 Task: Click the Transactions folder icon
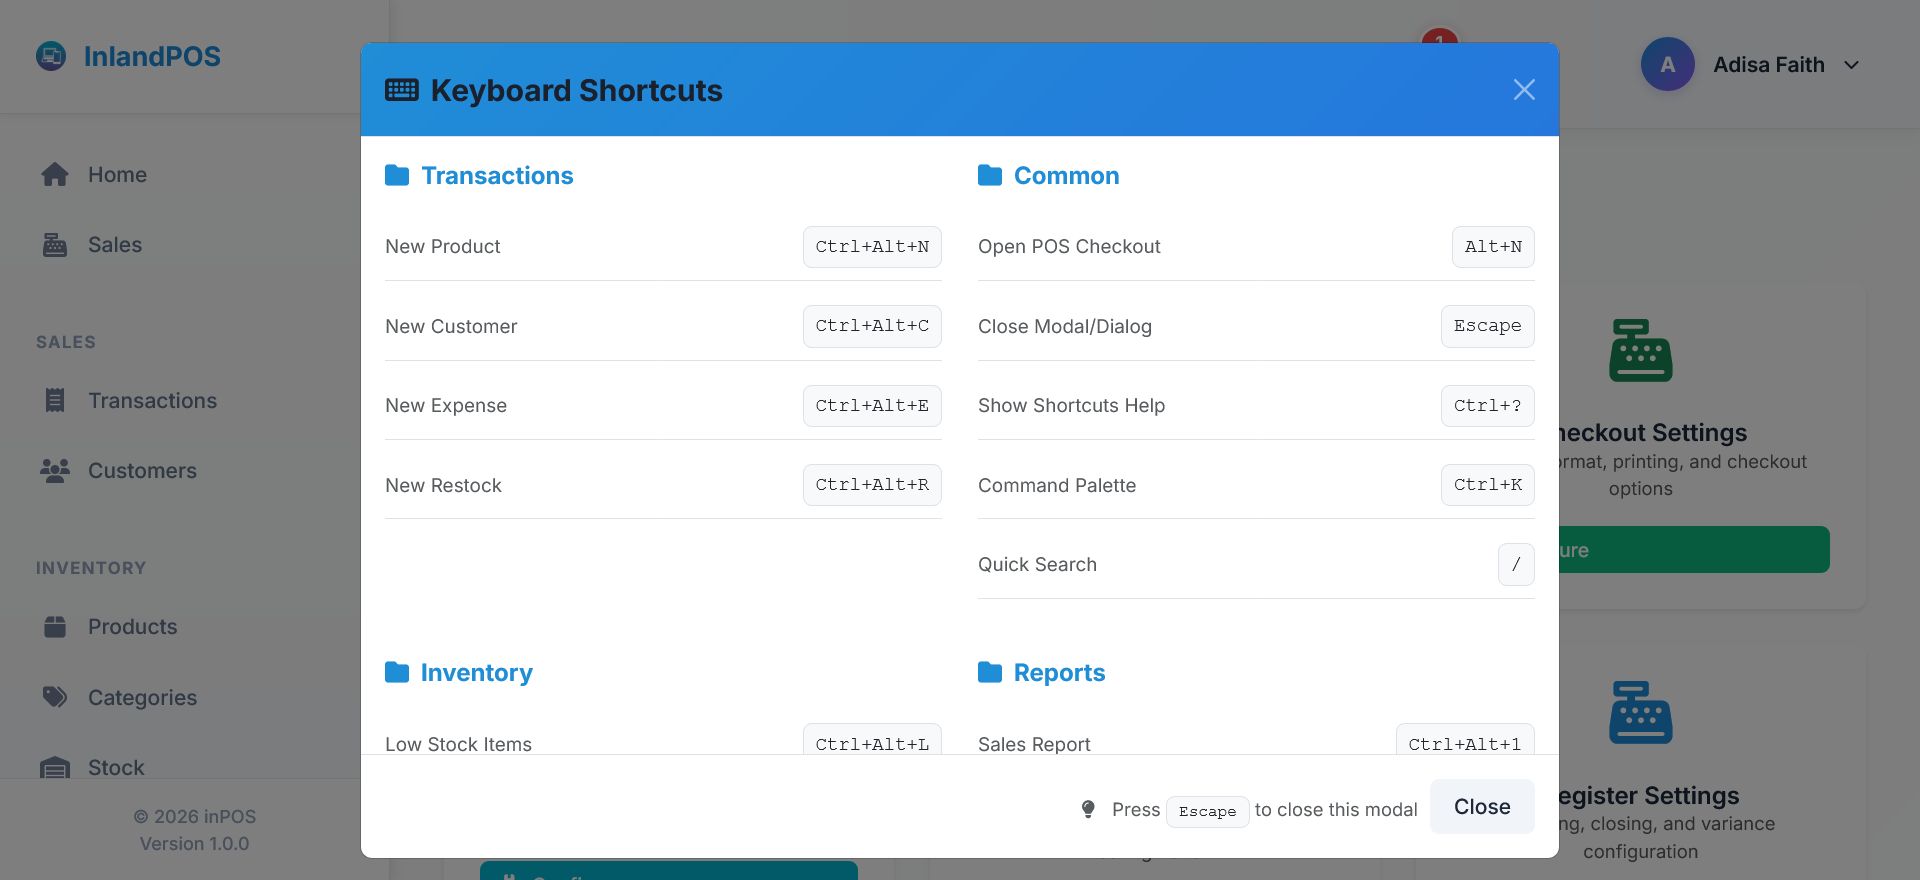[x=397, y=176]
